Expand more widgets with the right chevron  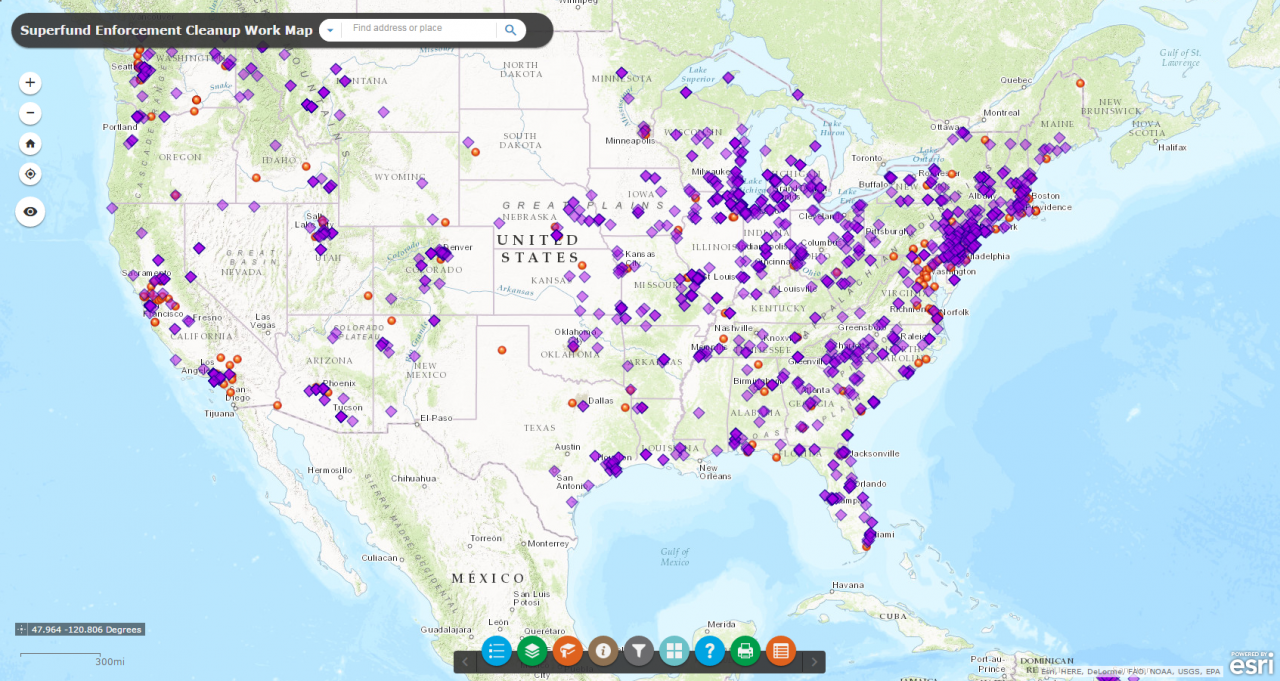click(x=812, y=660)
